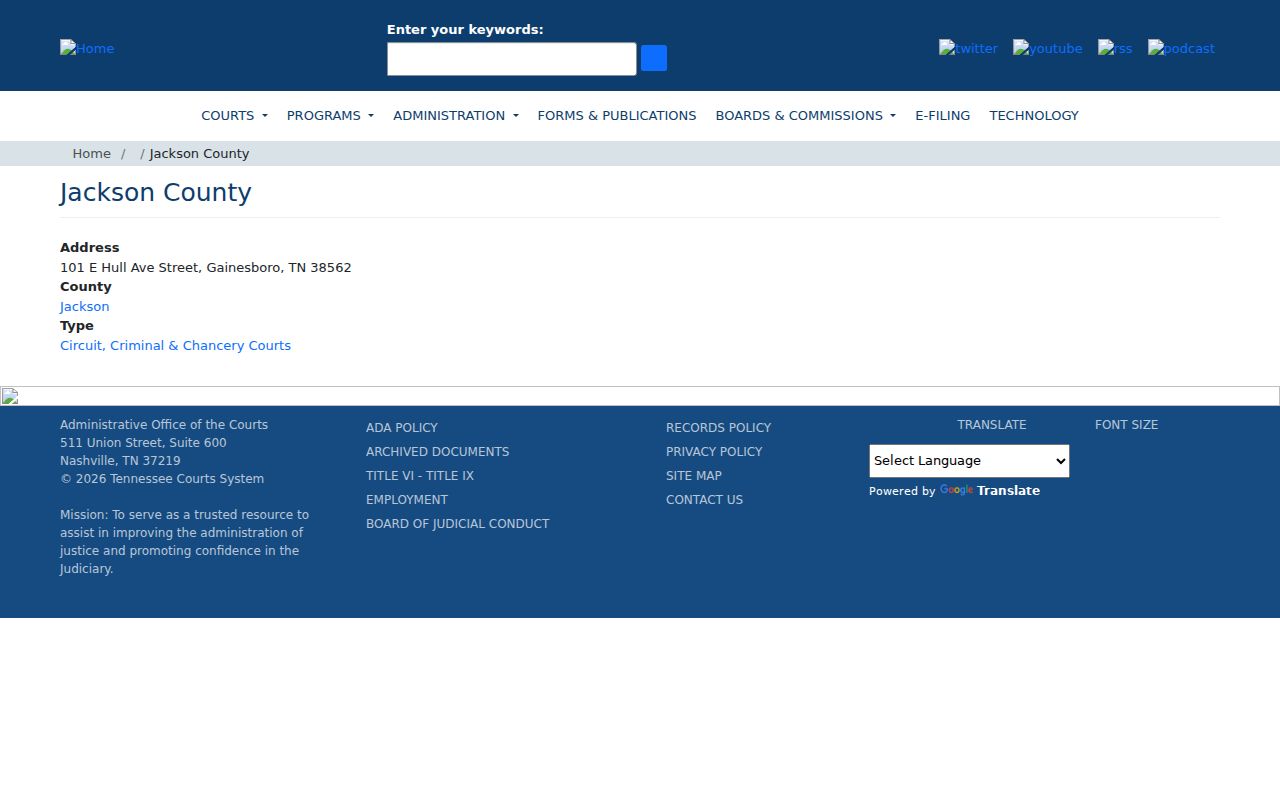Screen dimensions: 1280x800
Task: Open the Privacy Policy link
Action: tap(714, 452)
